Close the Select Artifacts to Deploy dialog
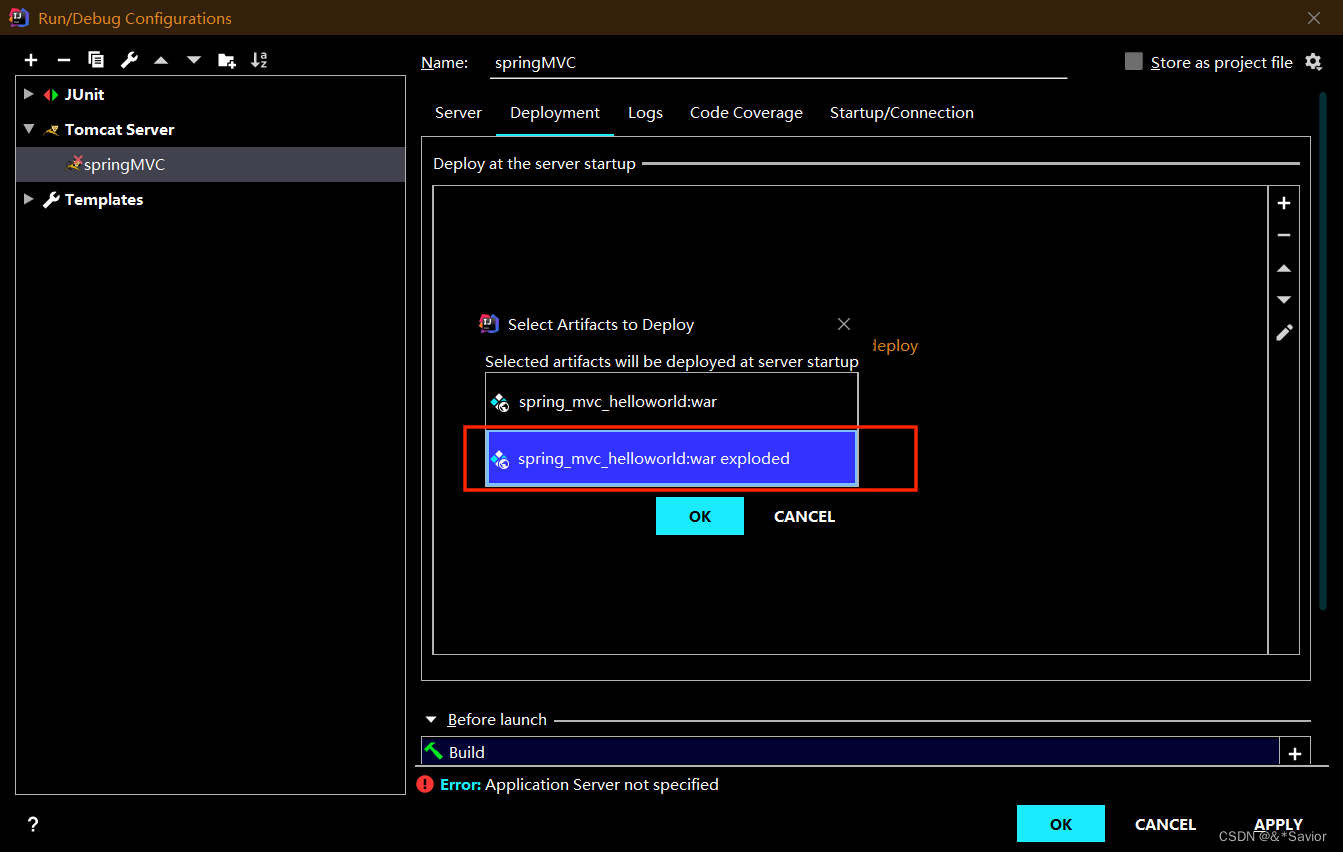This screenshot has height=852, width=1343. pyautogui.click(x=844, y=324)
